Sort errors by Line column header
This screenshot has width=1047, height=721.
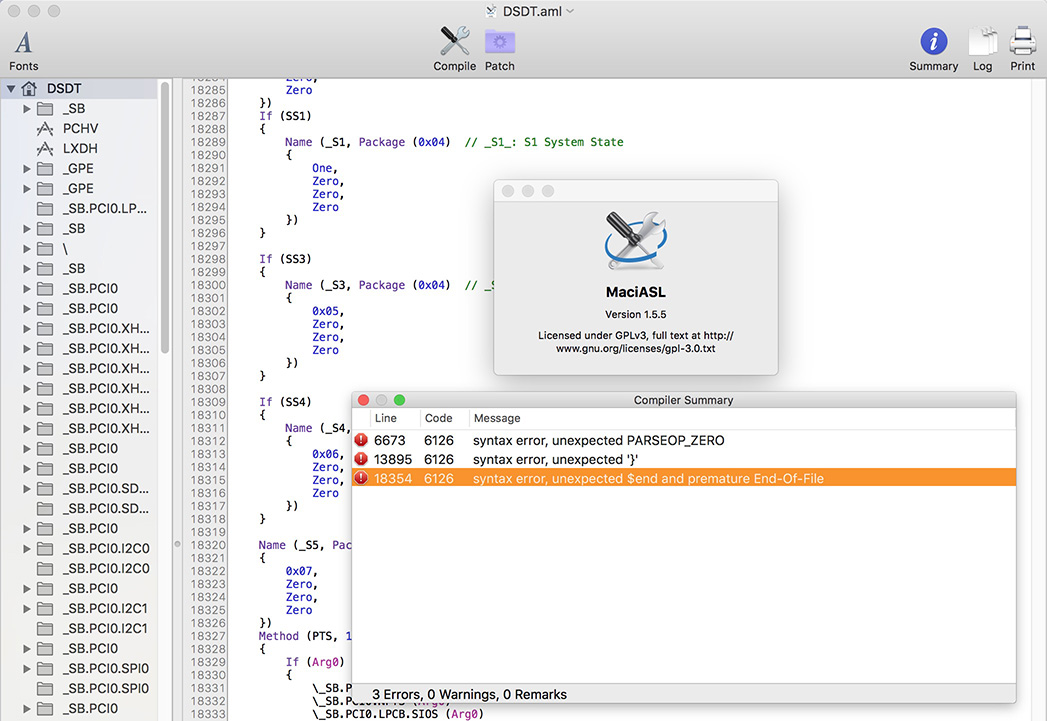(386, 418)
